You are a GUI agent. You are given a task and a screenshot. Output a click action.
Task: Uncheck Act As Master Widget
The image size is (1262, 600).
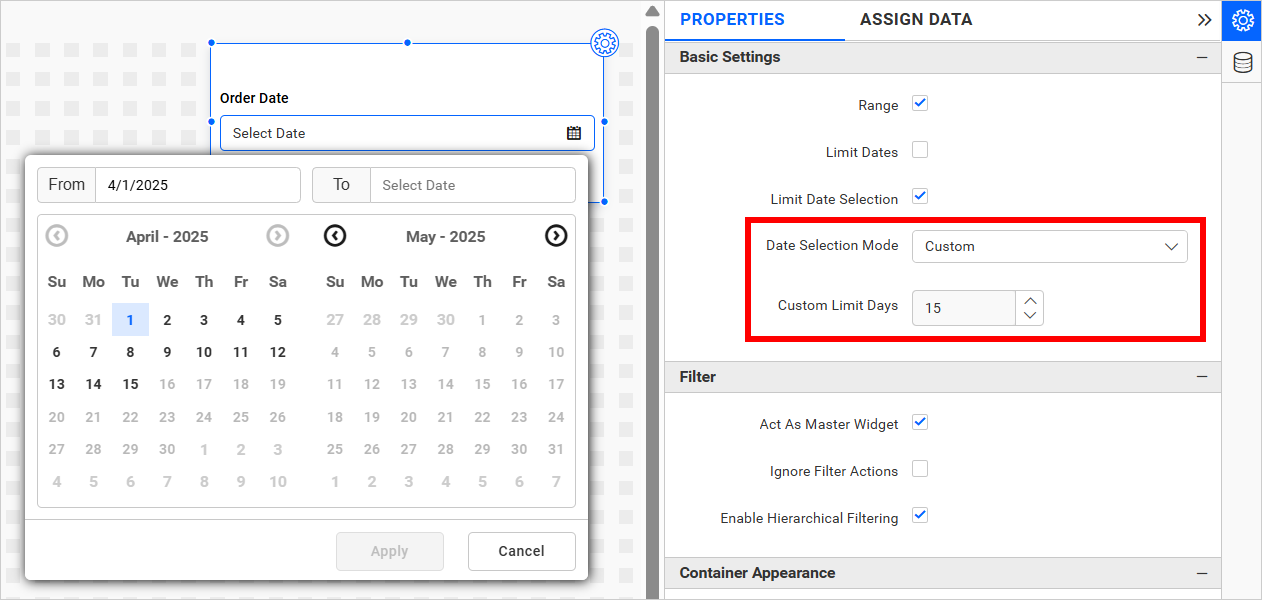click(x=920, y=422)
